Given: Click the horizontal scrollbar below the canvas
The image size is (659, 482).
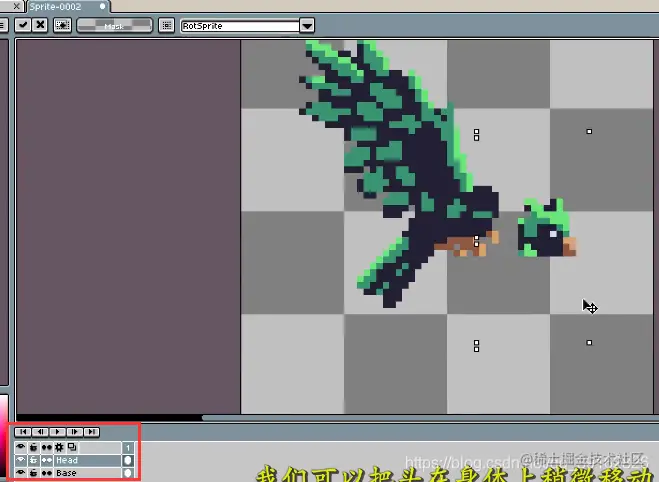Looking at the screenshot, I should tap(429, 418).
